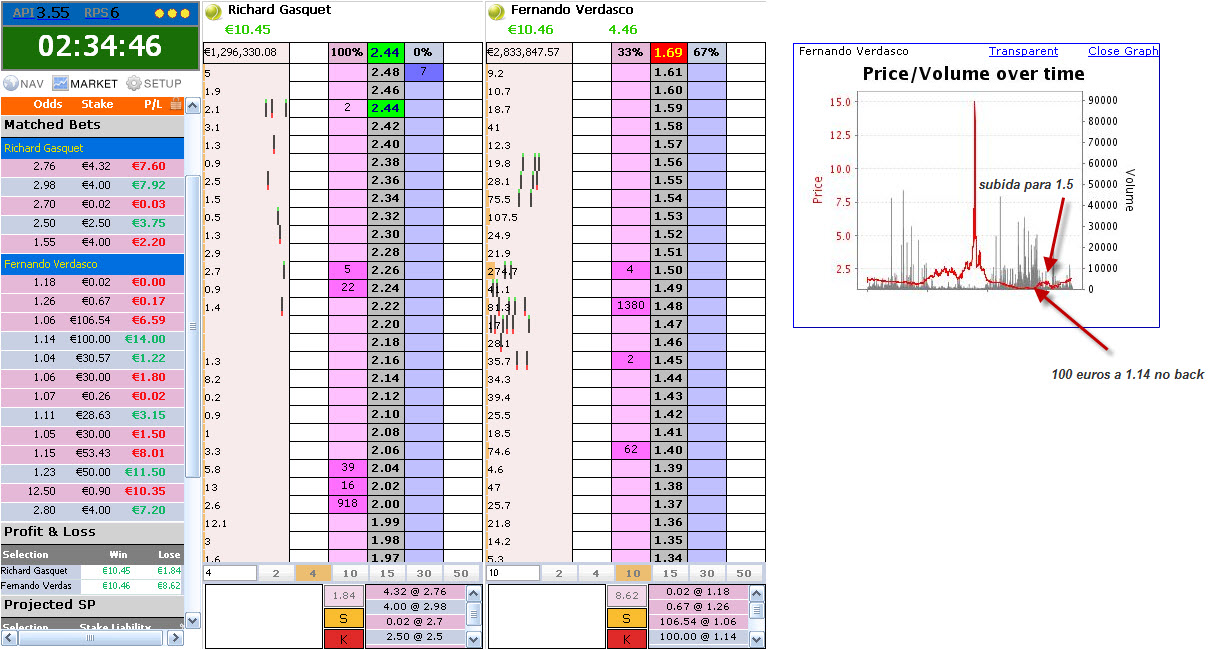Select stake 15 on the Gasquet ladder
This screenshot has width=1215, height=650.
point(386,573)
